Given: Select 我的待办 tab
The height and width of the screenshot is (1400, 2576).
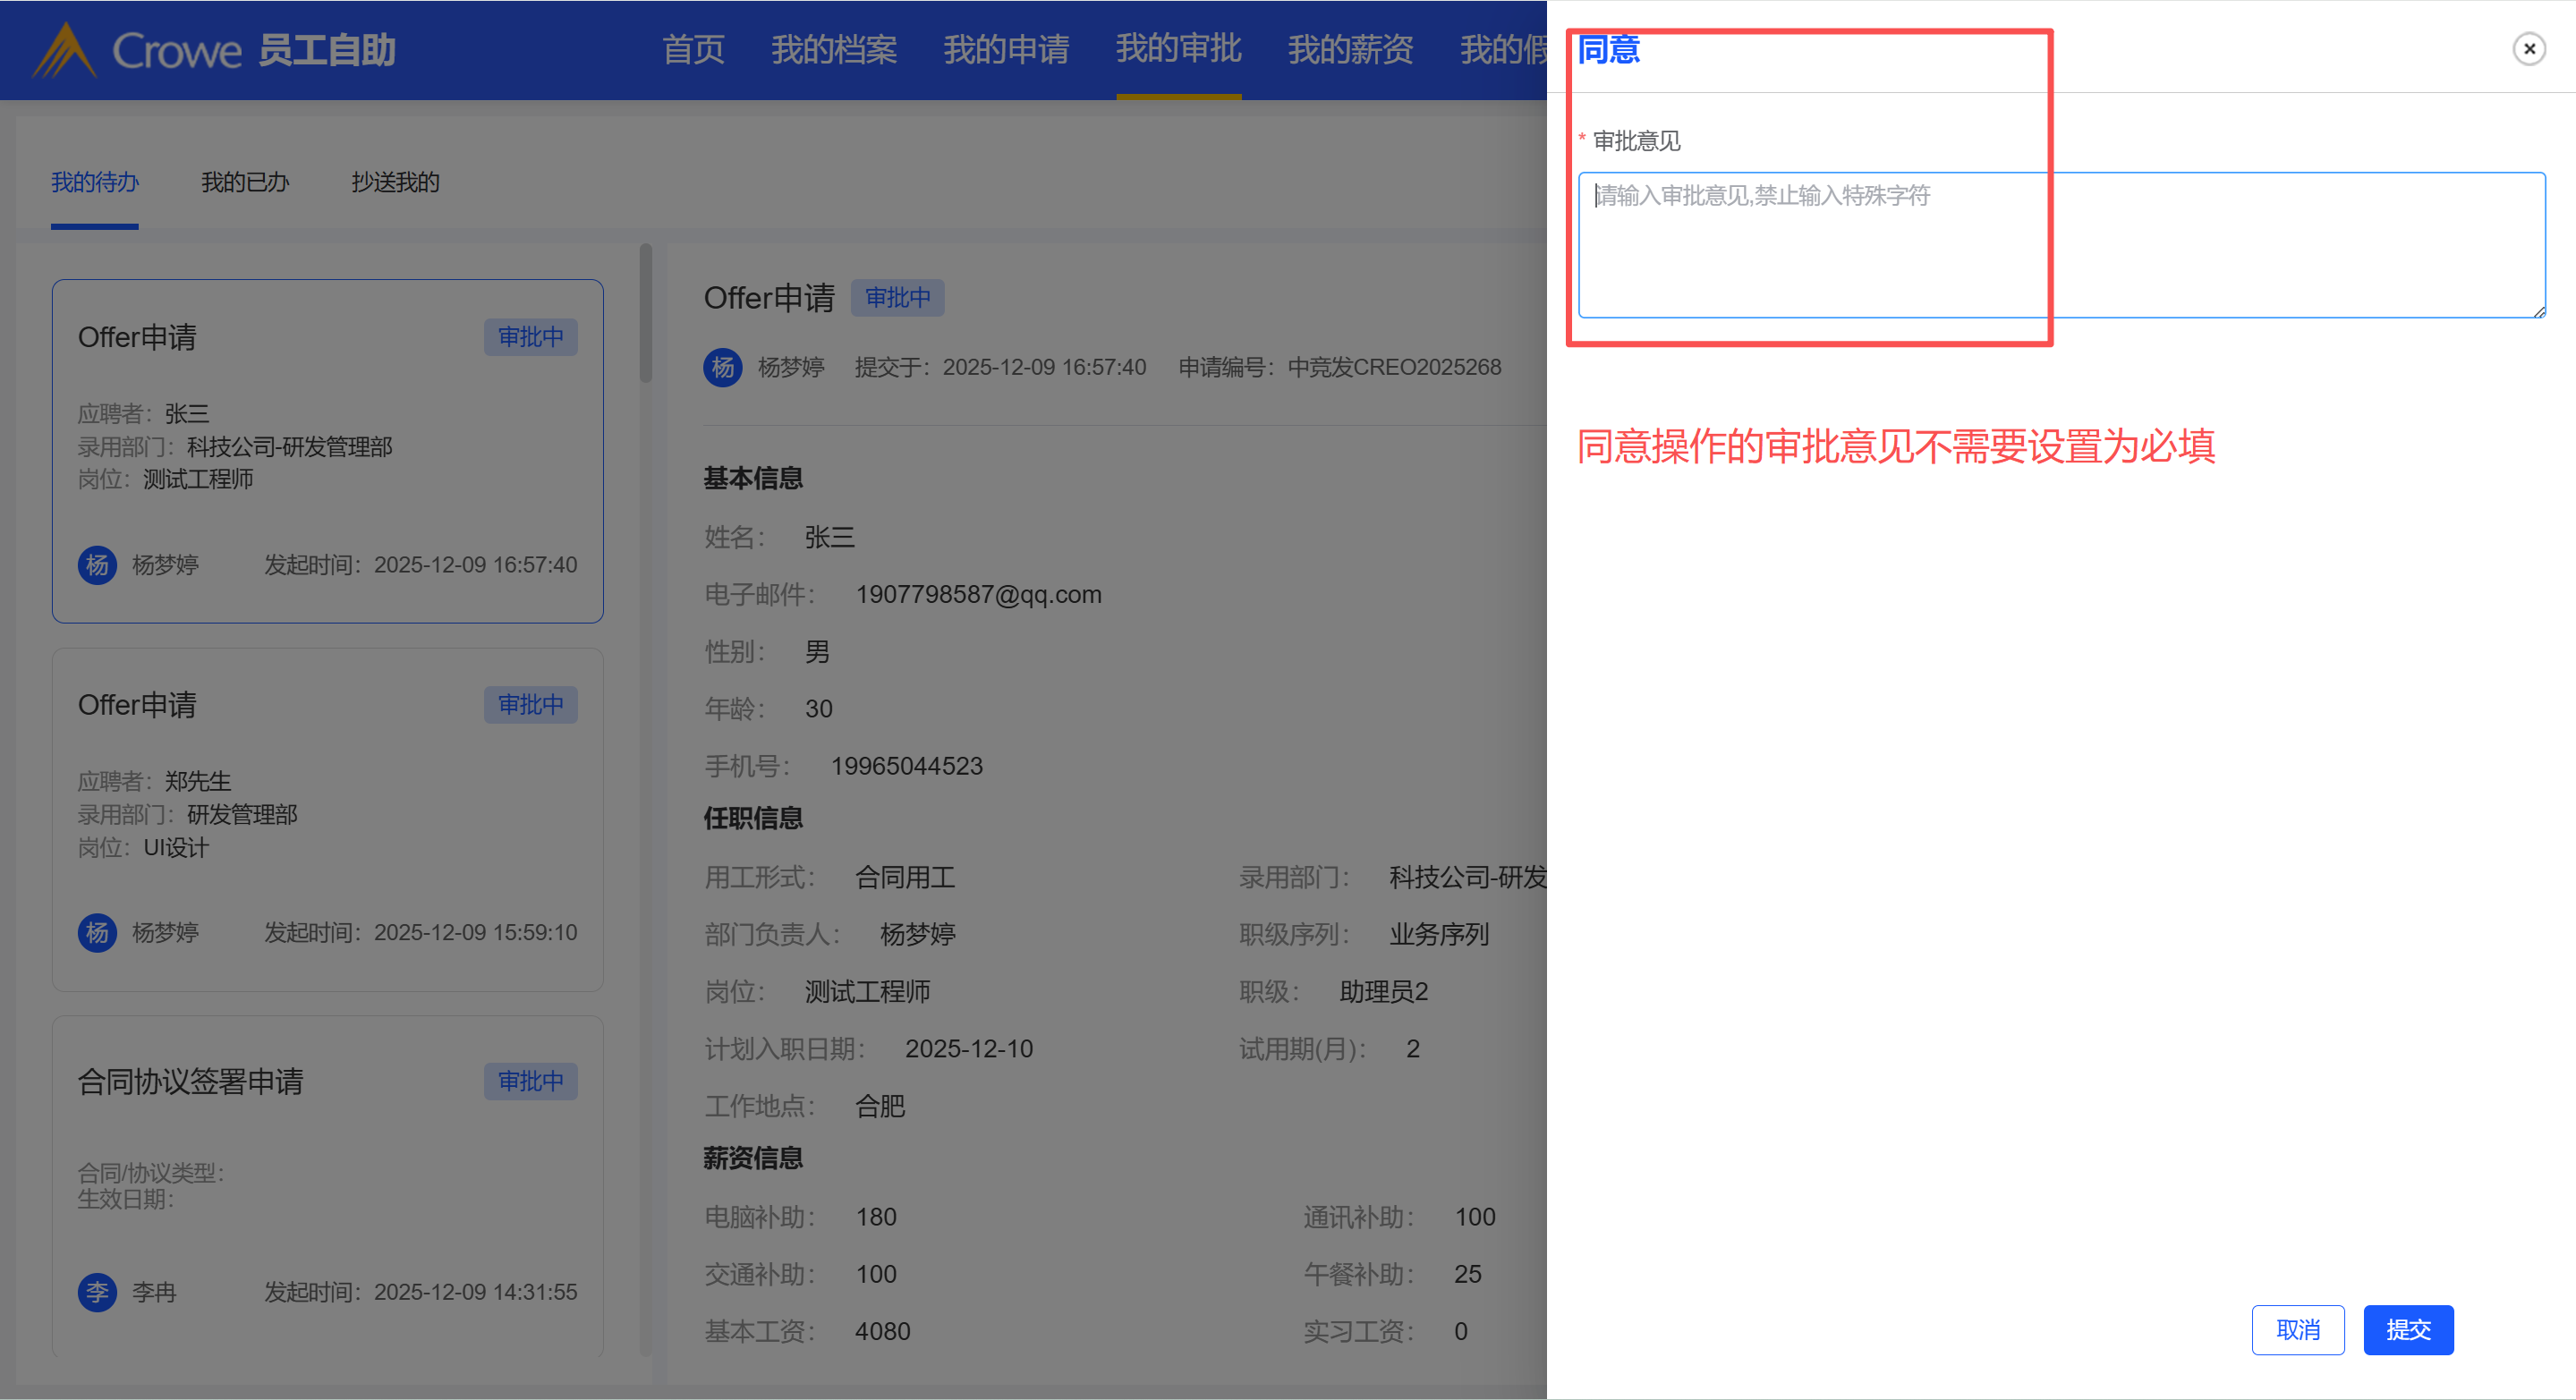Looking at the screenshot, I should [x=95, y=182].
